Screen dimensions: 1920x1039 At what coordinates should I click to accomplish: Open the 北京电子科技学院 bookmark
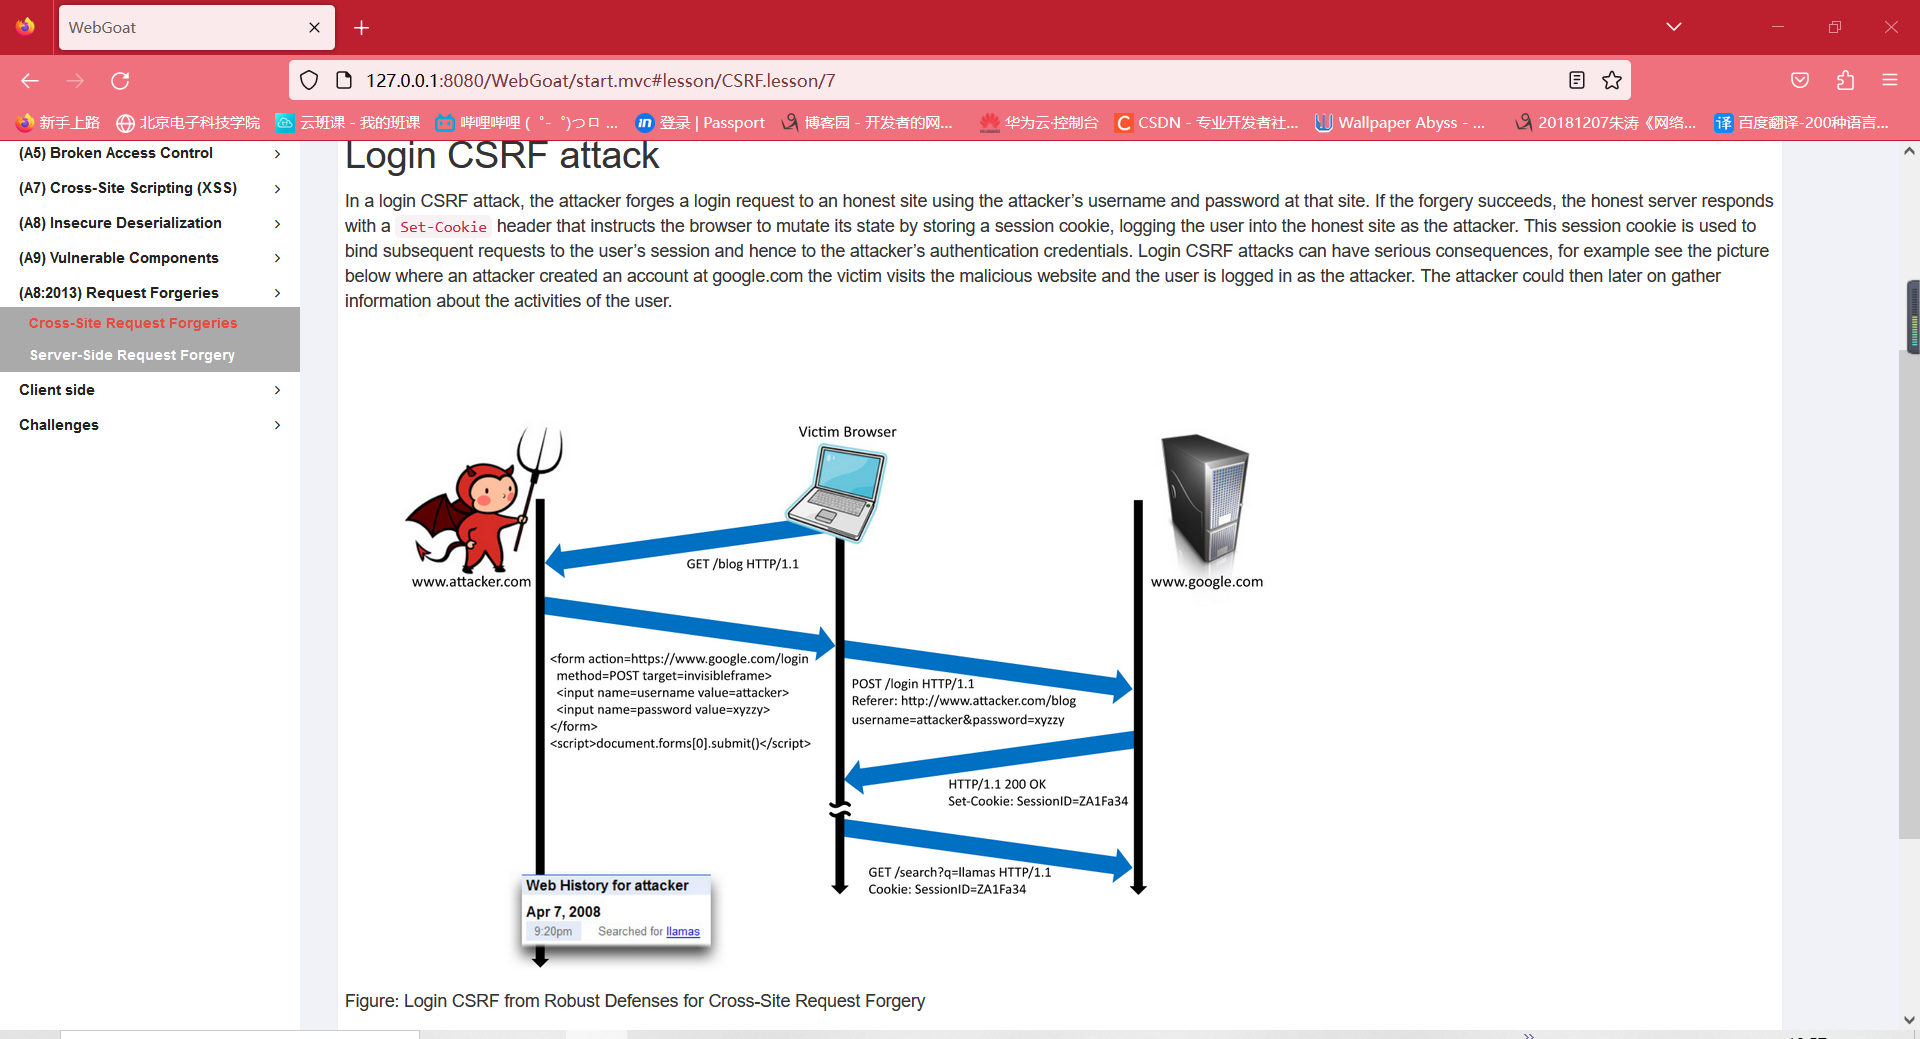click(x=188, y=123)
